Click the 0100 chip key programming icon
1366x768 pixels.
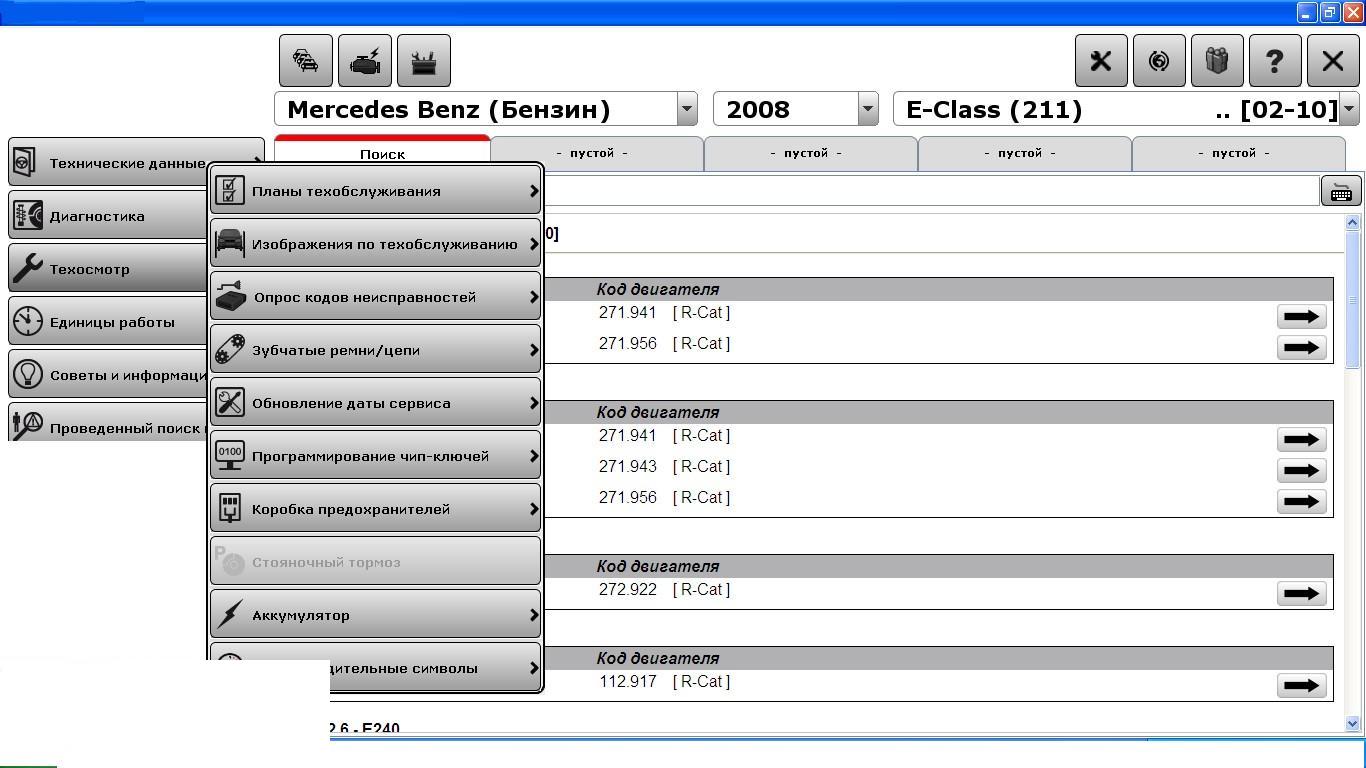point(230,455)
